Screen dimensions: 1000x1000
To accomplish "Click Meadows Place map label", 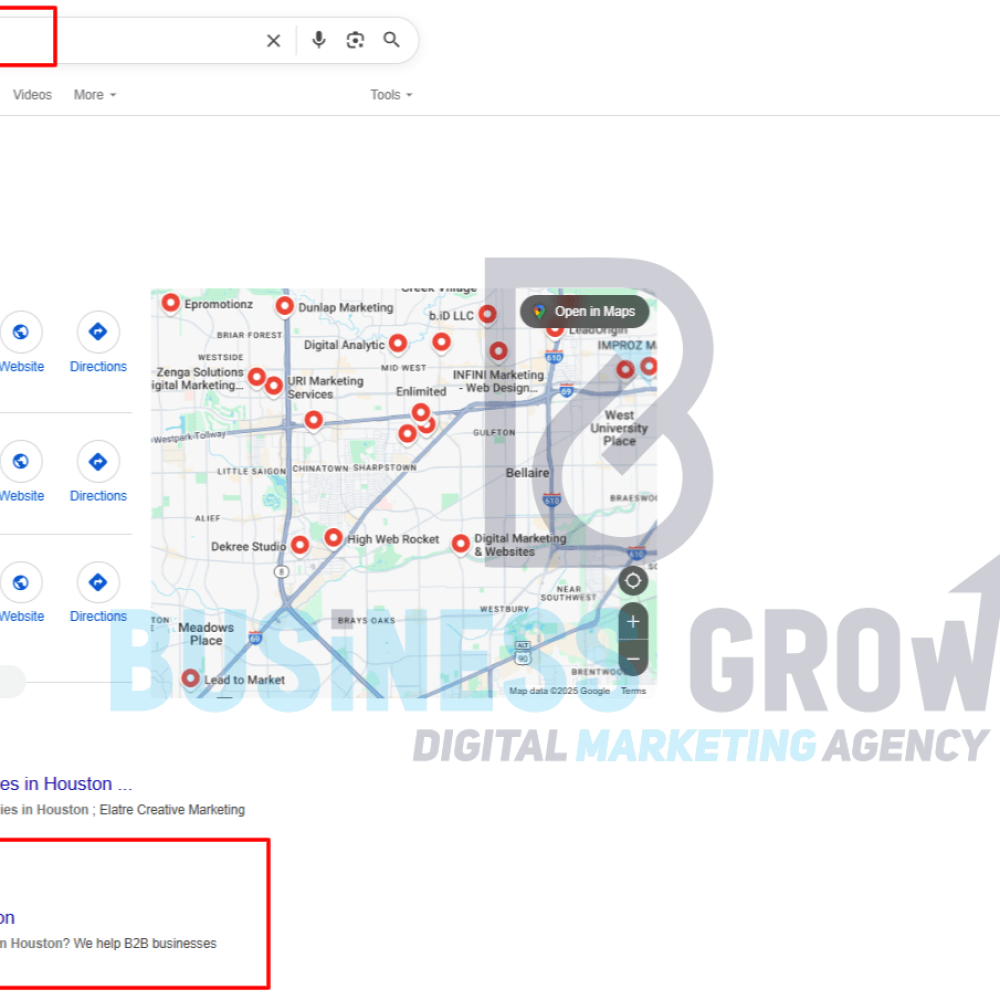I will pos(206,634).
